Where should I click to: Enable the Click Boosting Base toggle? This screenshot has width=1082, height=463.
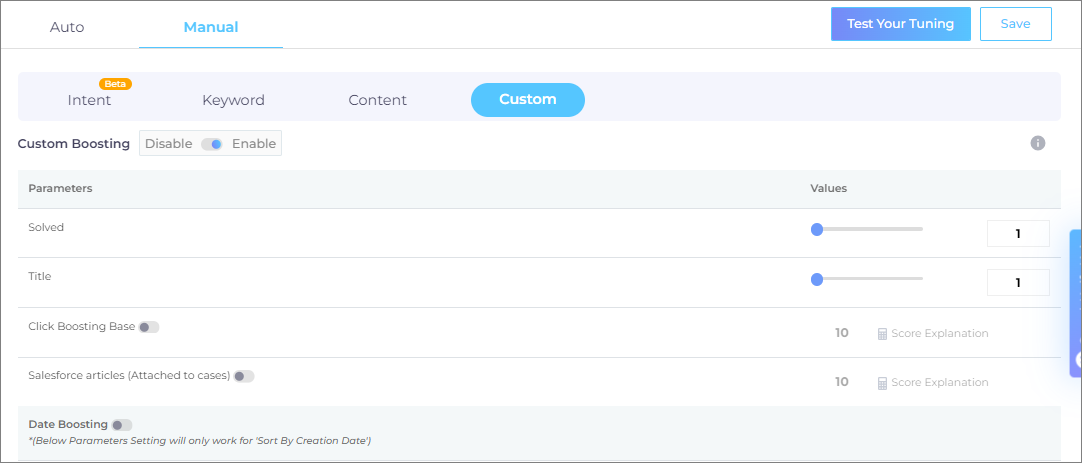[148, 327]
